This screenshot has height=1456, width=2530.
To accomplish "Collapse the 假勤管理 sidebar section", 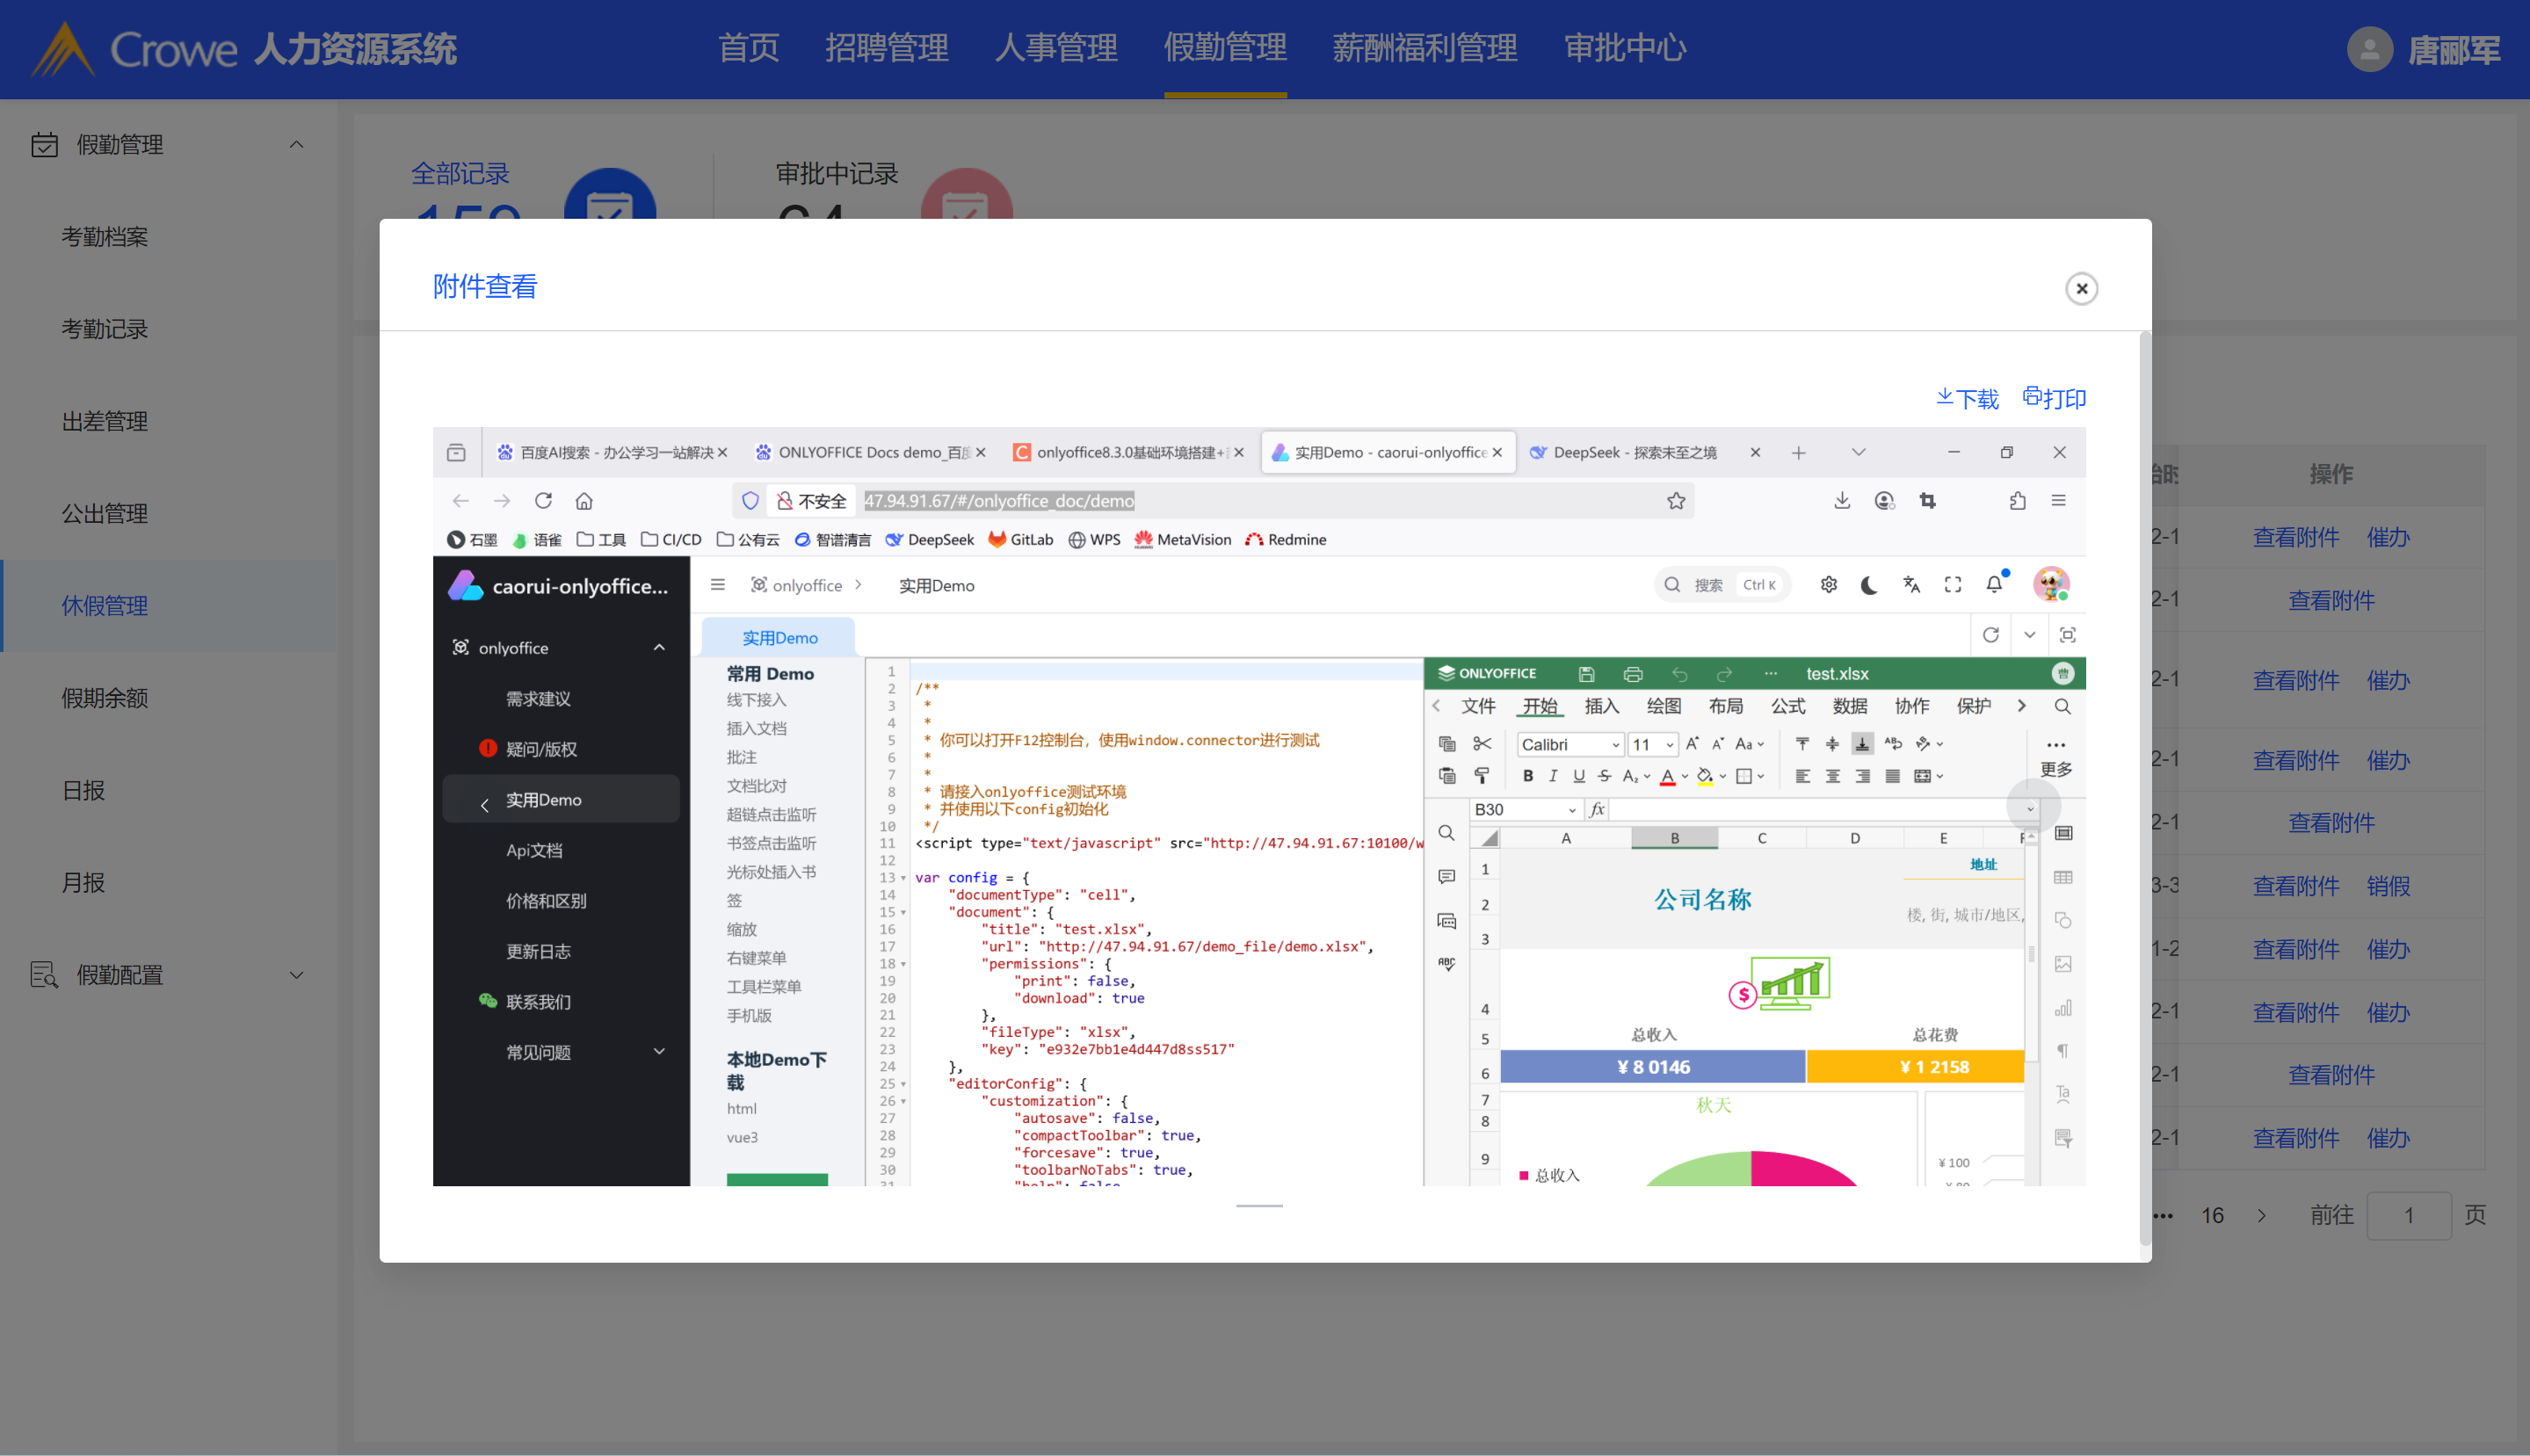I will pyautogui.click(x=296, y=145).
